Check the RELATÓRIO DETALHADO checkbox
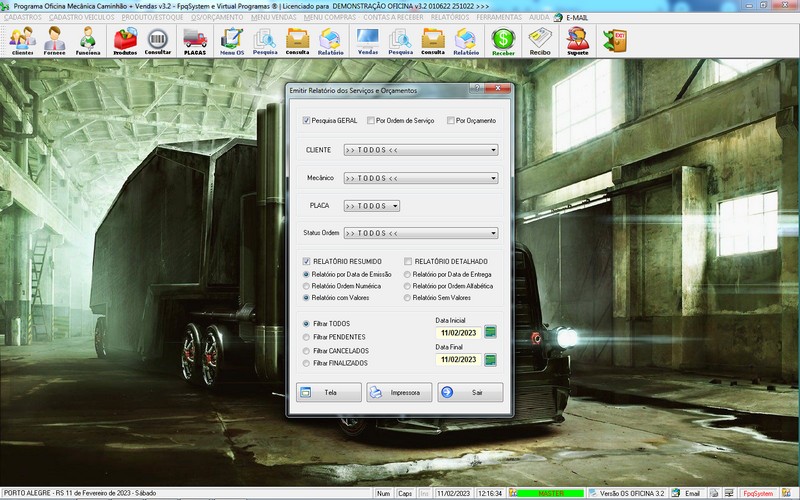The image size is (800, 500). coord(408,261)
